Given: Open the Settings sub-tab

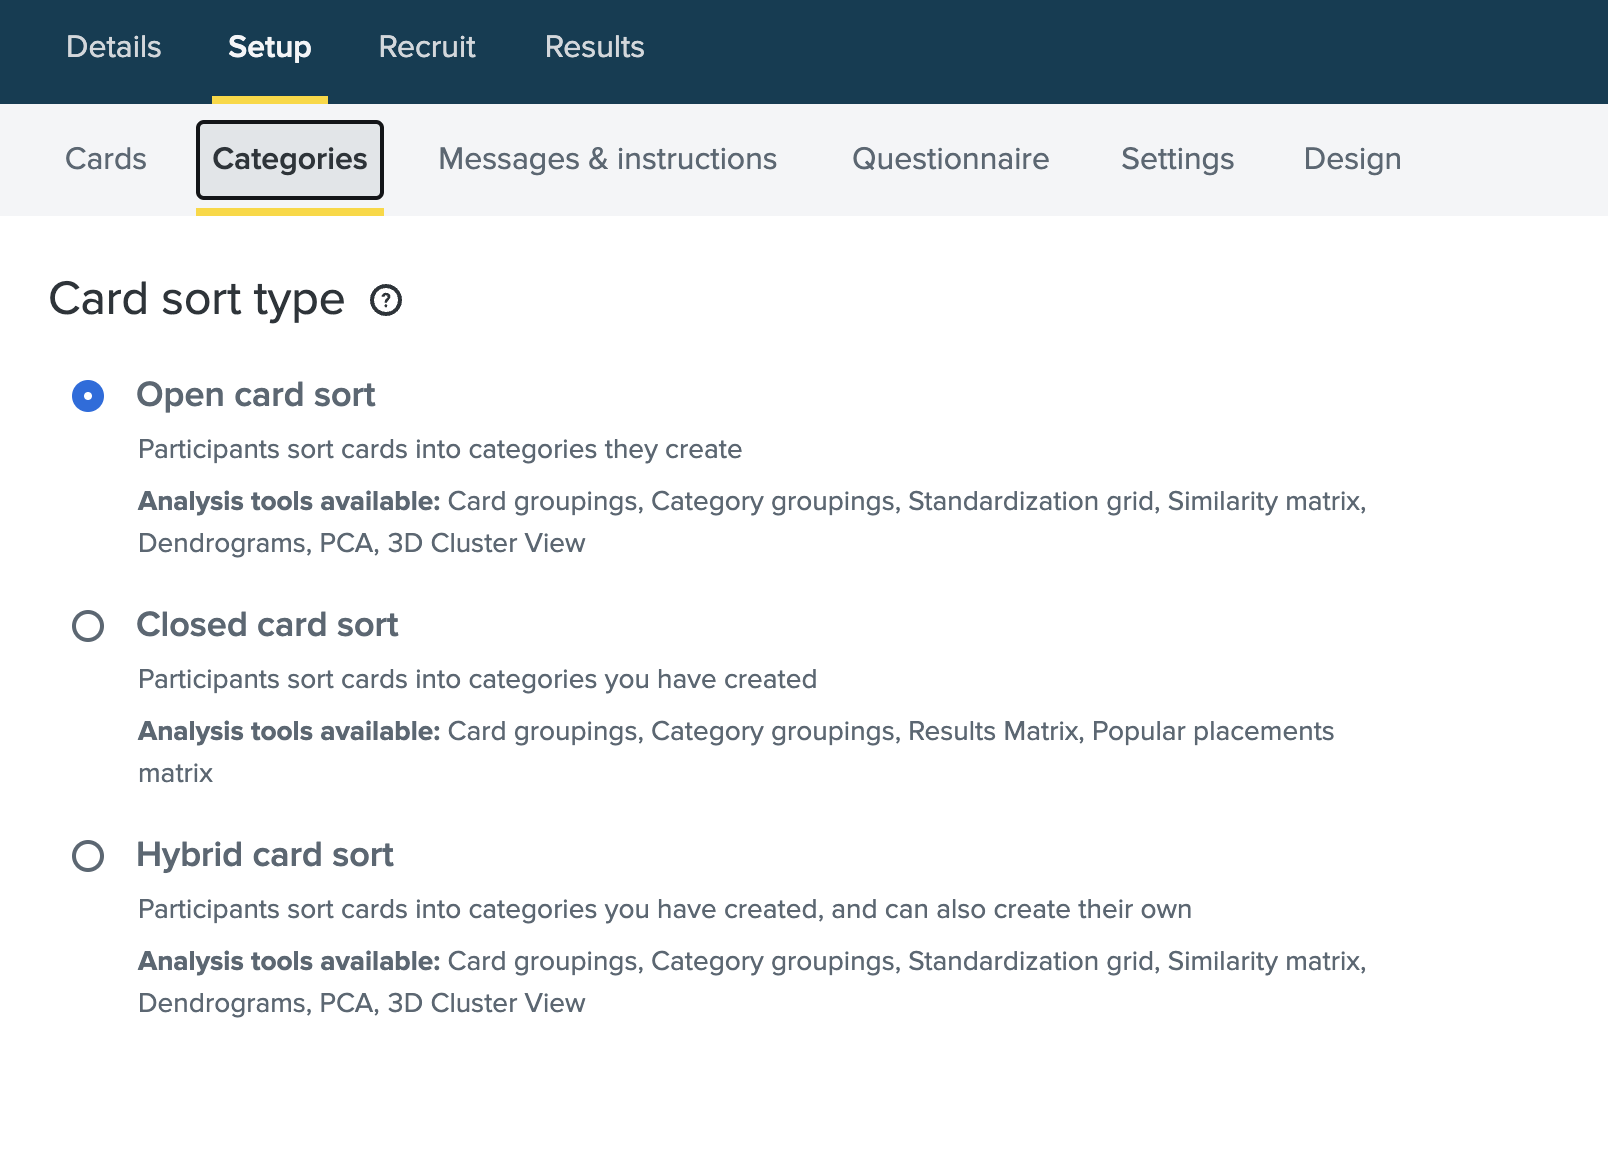Looking at the screenshot, I should 1177,159.
